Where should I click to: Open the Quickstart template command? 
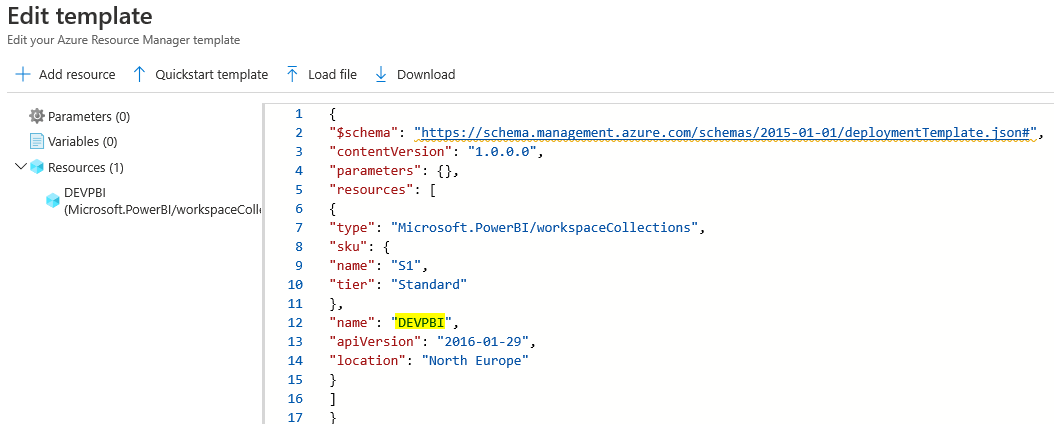pyautogui.click(x=200, y=75)
